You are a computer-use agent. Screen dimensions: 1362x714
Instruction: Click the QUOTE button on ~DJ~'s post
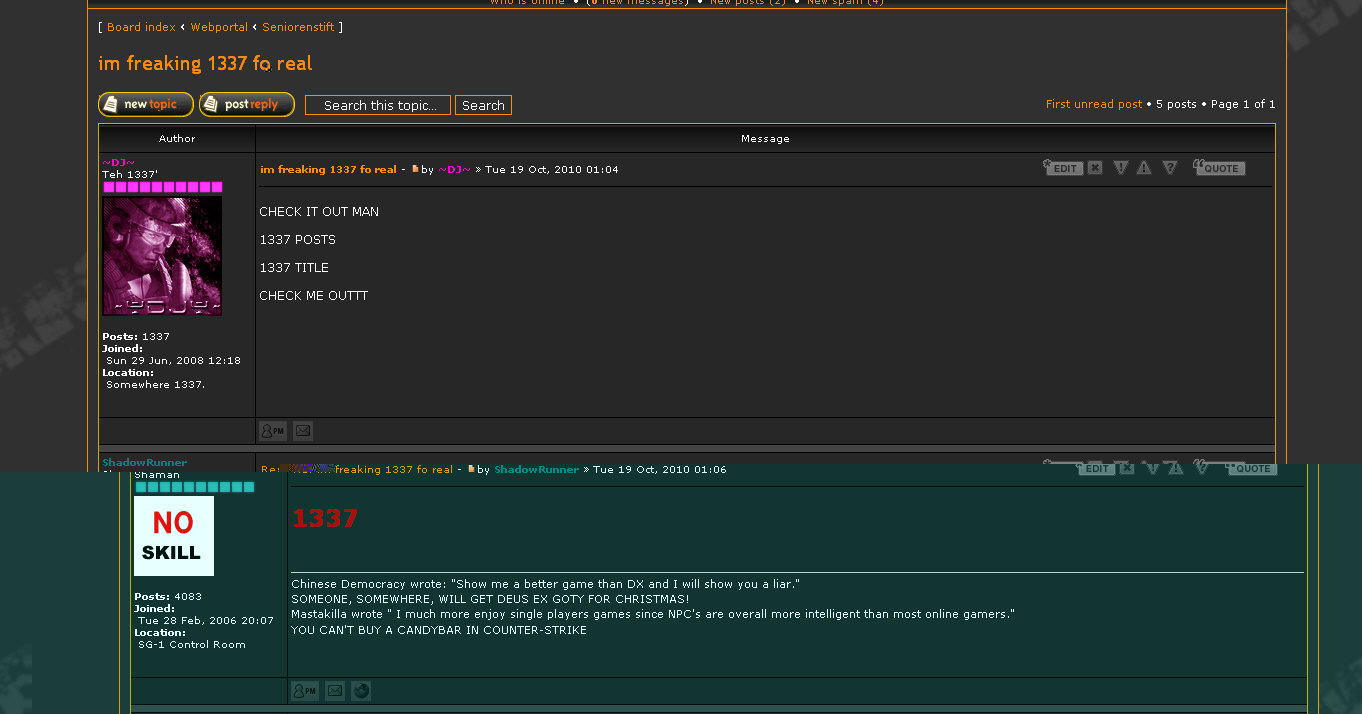pos(1219,168)
